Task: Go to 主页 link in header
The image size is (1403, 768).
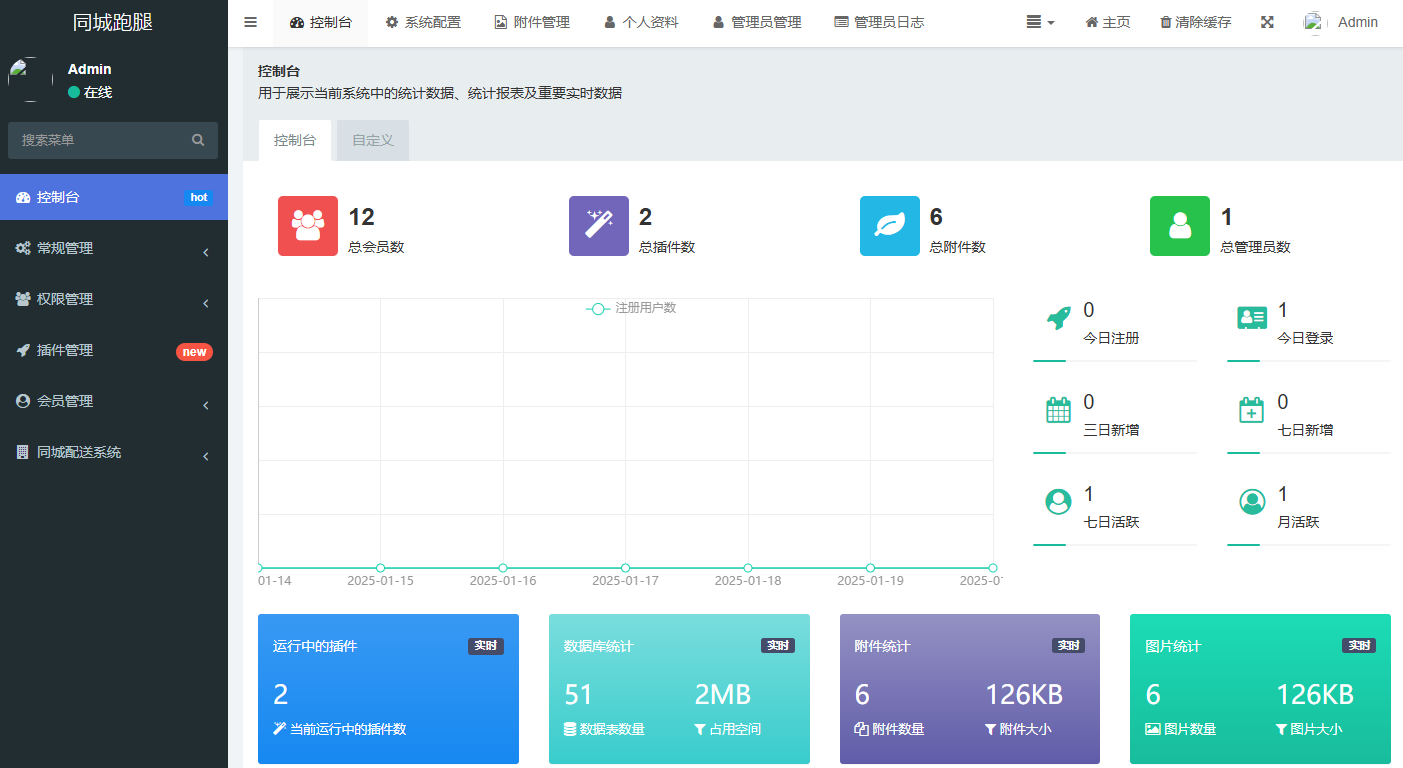Action: point(1107,22)
